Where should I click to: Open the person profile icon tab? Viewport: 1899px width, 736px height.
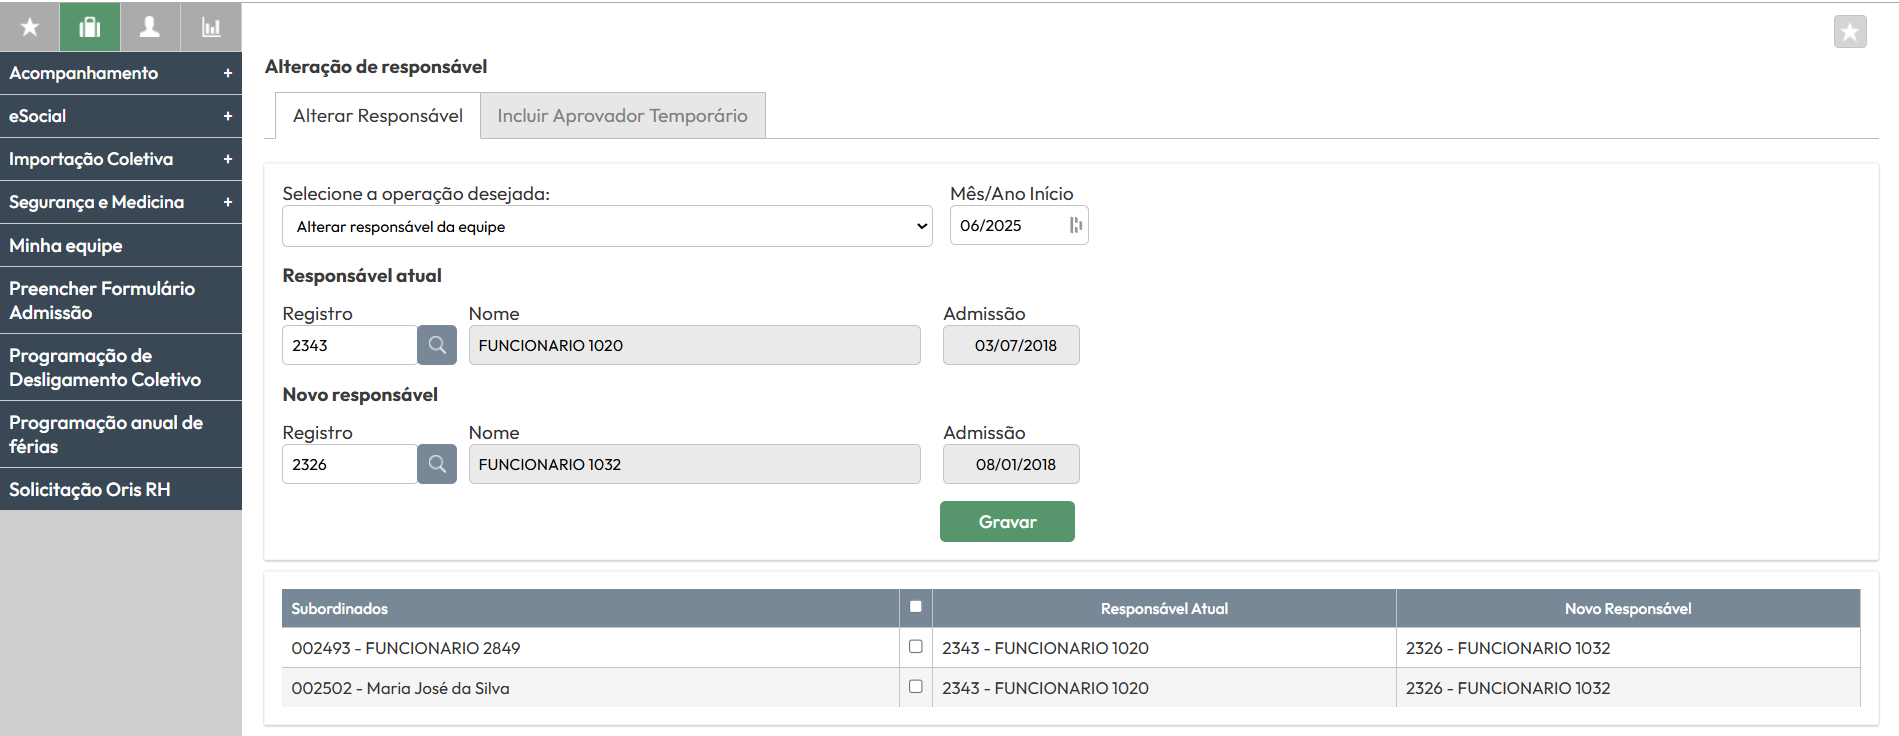[150, 27]
